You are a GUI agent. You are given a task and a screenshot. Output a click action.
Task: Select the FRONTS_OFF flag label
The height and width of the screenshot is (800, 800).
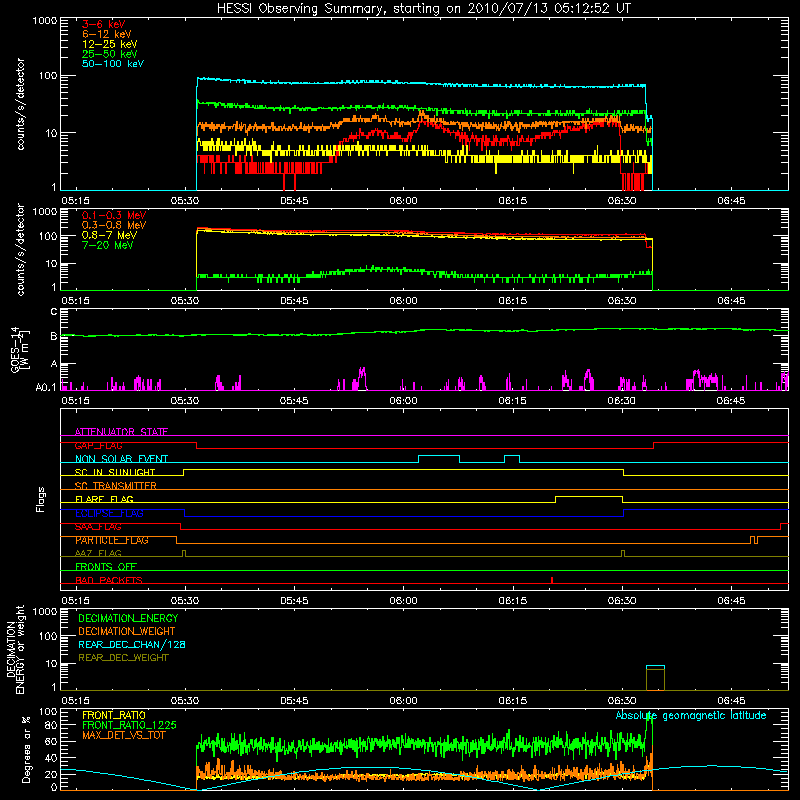pyautogui.click(x=106, y=567)
